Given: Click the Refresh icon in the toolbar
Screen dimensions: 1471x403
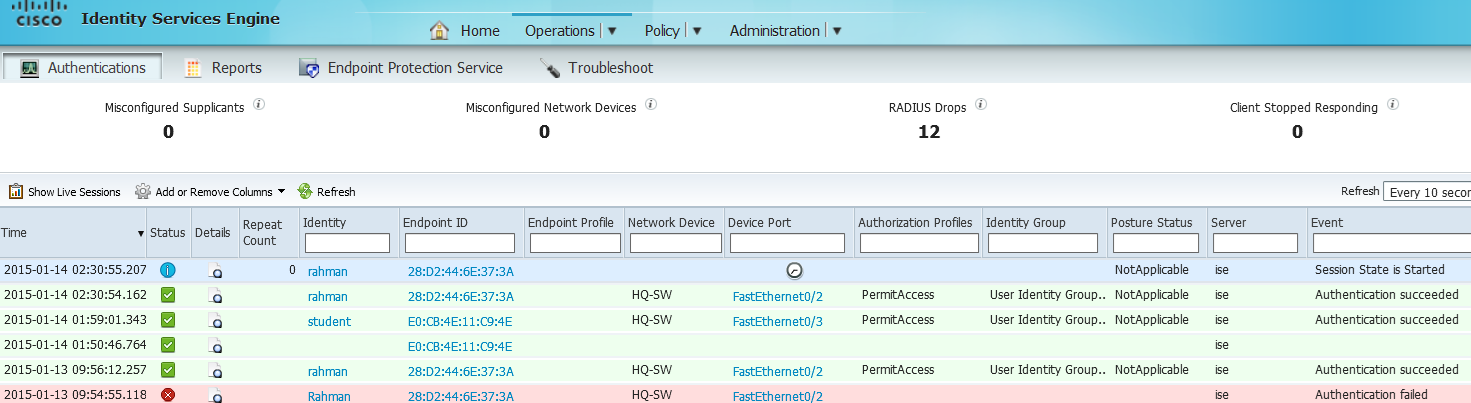Looking at the screenshot, I should (x=305, y=191).
